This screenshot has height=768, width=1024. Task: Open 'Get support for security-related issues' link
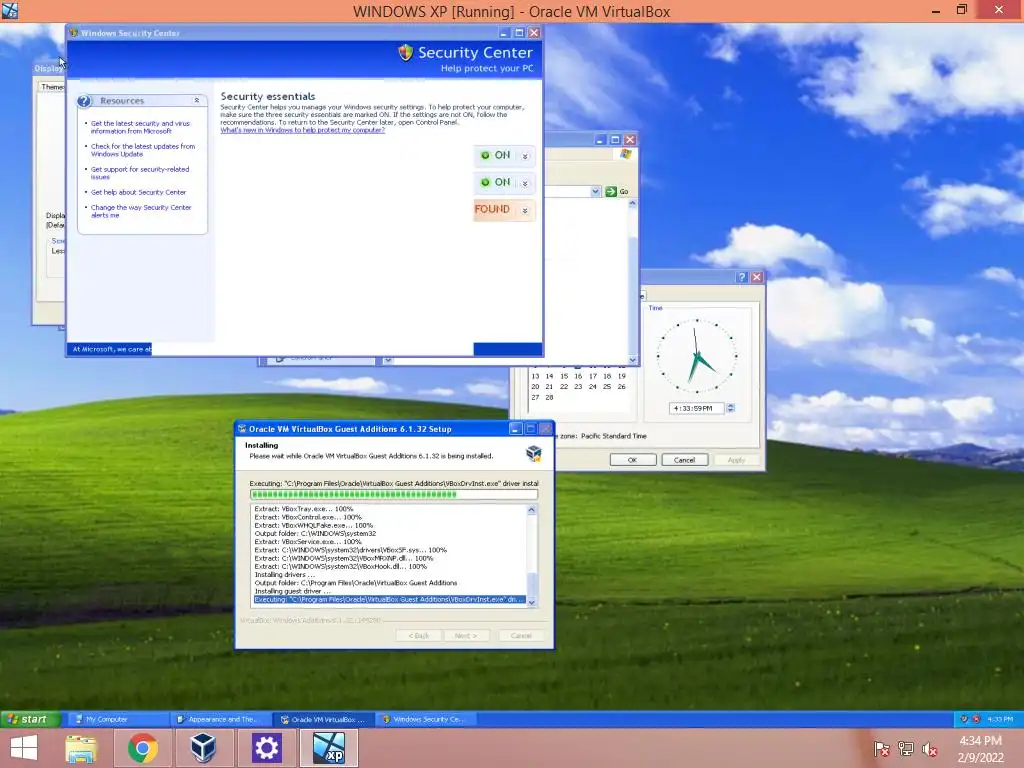(x=140, y=173)
